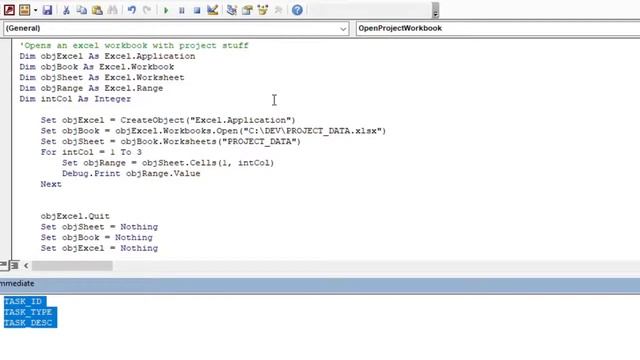Save the project with the floppy disk icon
Screen dimensions: 640x360
click(x=47, y=10)
